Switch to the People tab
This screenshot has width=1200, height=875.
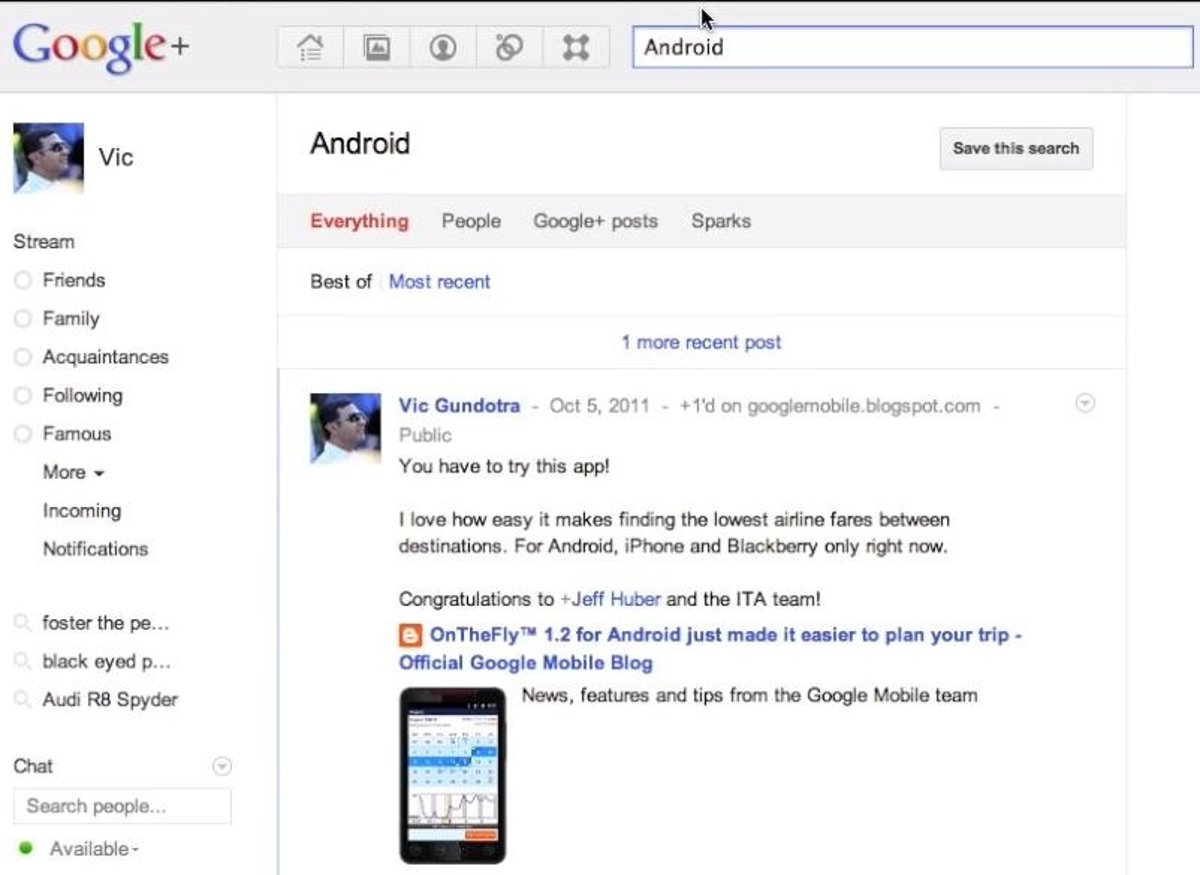471,221
